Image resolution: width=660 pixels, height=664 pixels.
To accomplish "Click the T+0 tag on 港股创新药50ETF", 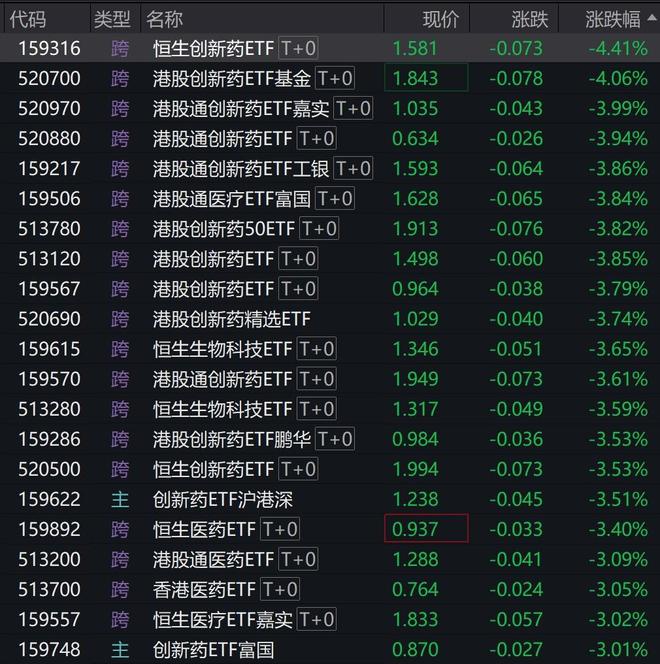I will [319, 229].
